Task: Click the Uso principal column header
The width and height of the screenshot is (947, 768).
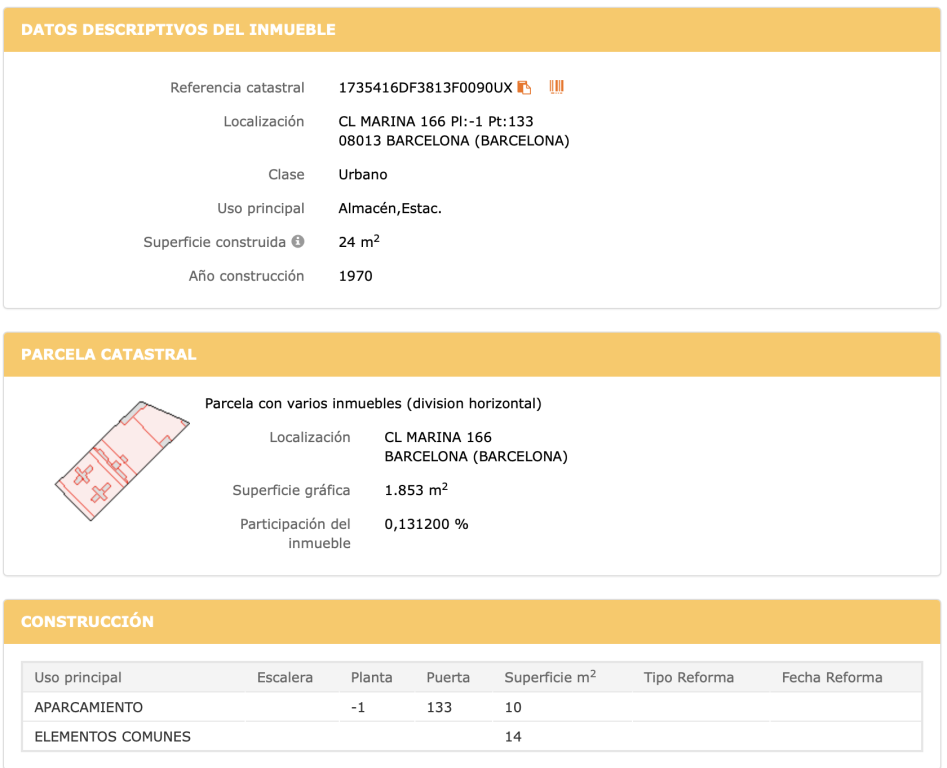Action: click(78, 677)
